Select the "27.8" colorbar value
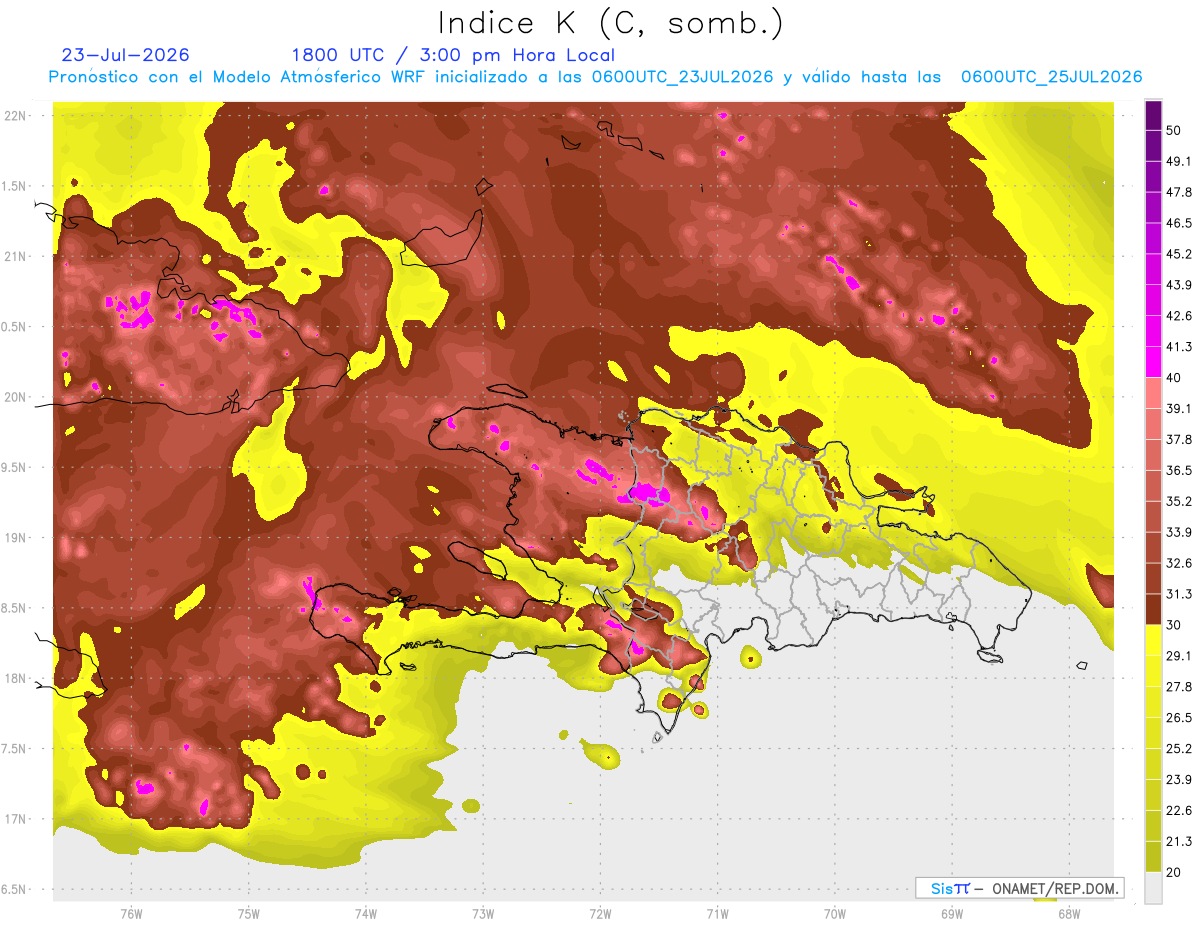 pos(1179,687)
